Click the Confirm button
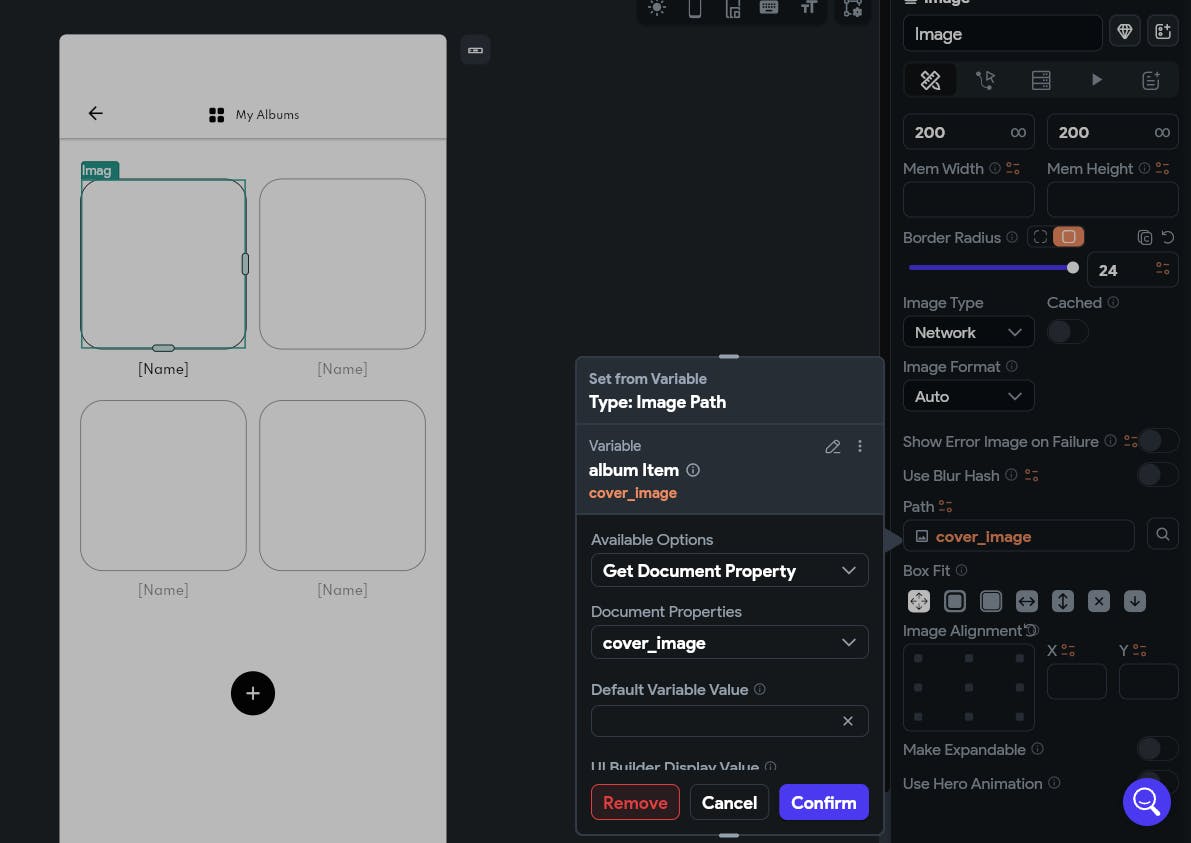The width and height of the screenshot is (1191, 843). click(x=823, y=803)
